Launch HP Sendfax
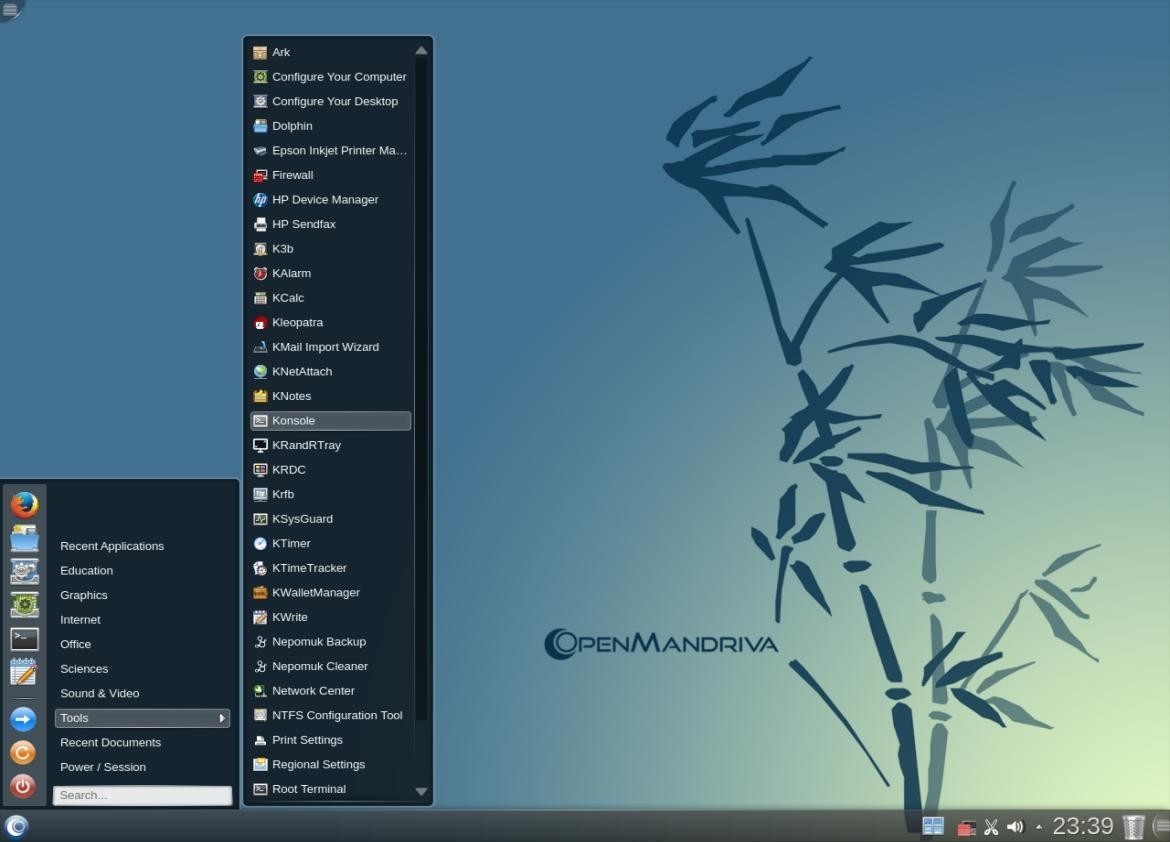The width and height of the screenshot is (1170, 842). [x=331, y=225]
